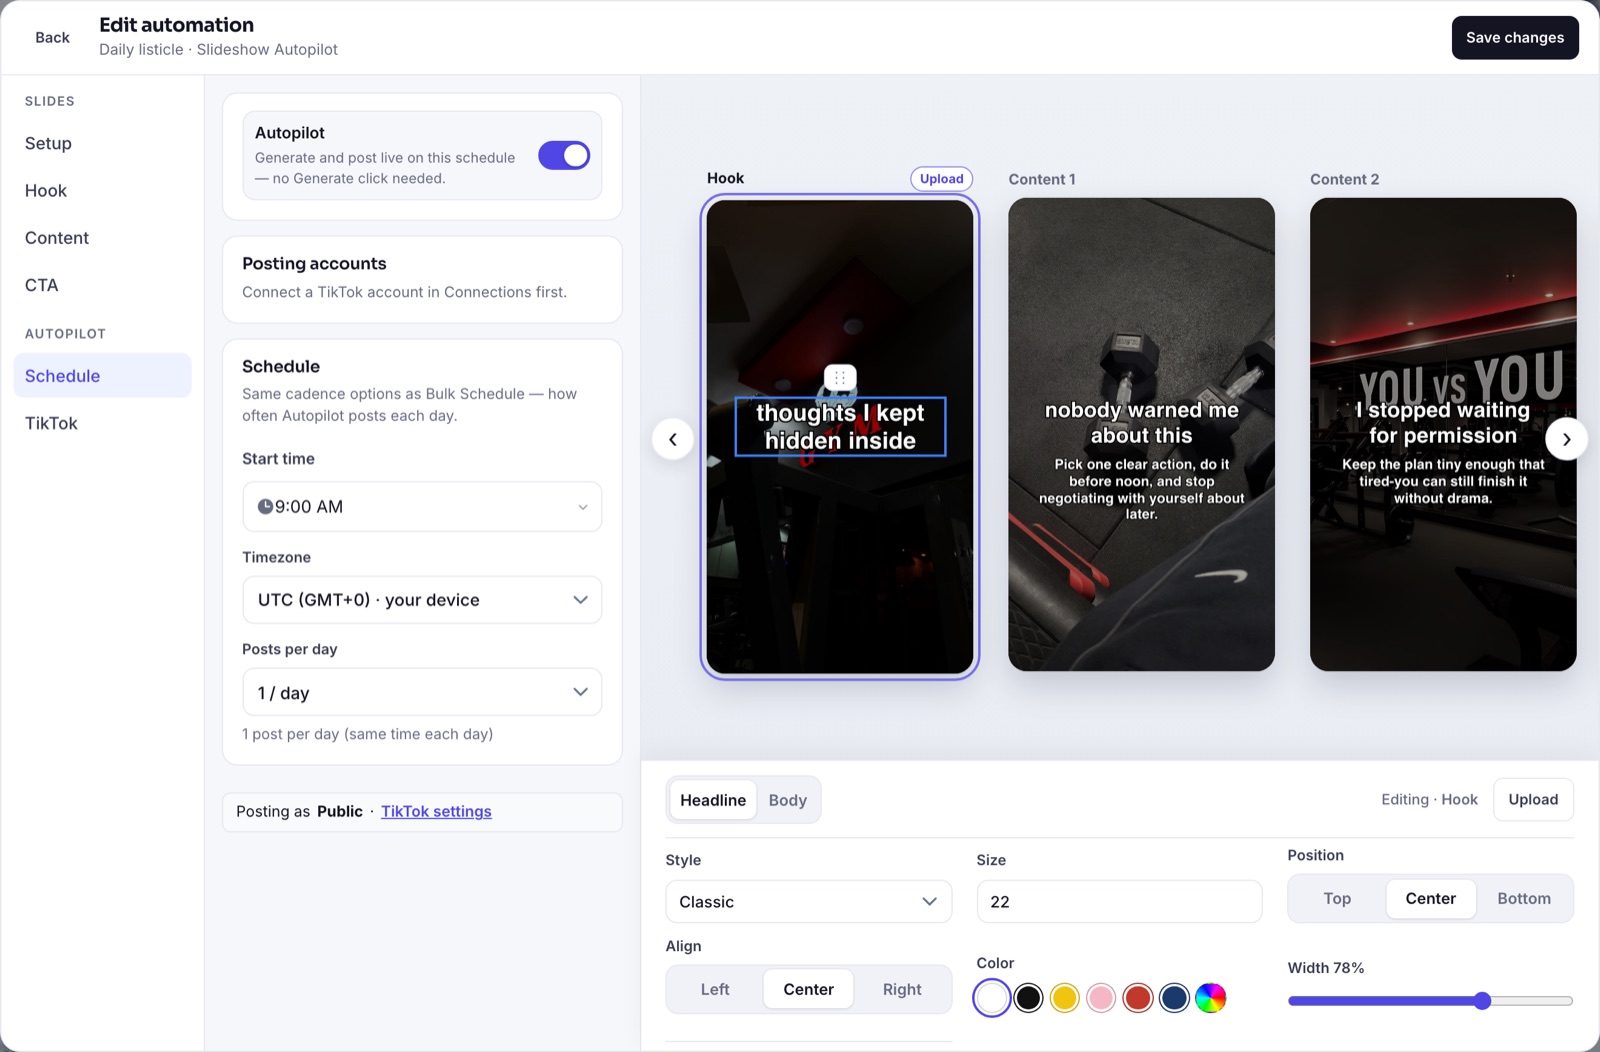Screen dimensions: 1600x1052
Task: Set position to Bottom
Action: 1524,899
